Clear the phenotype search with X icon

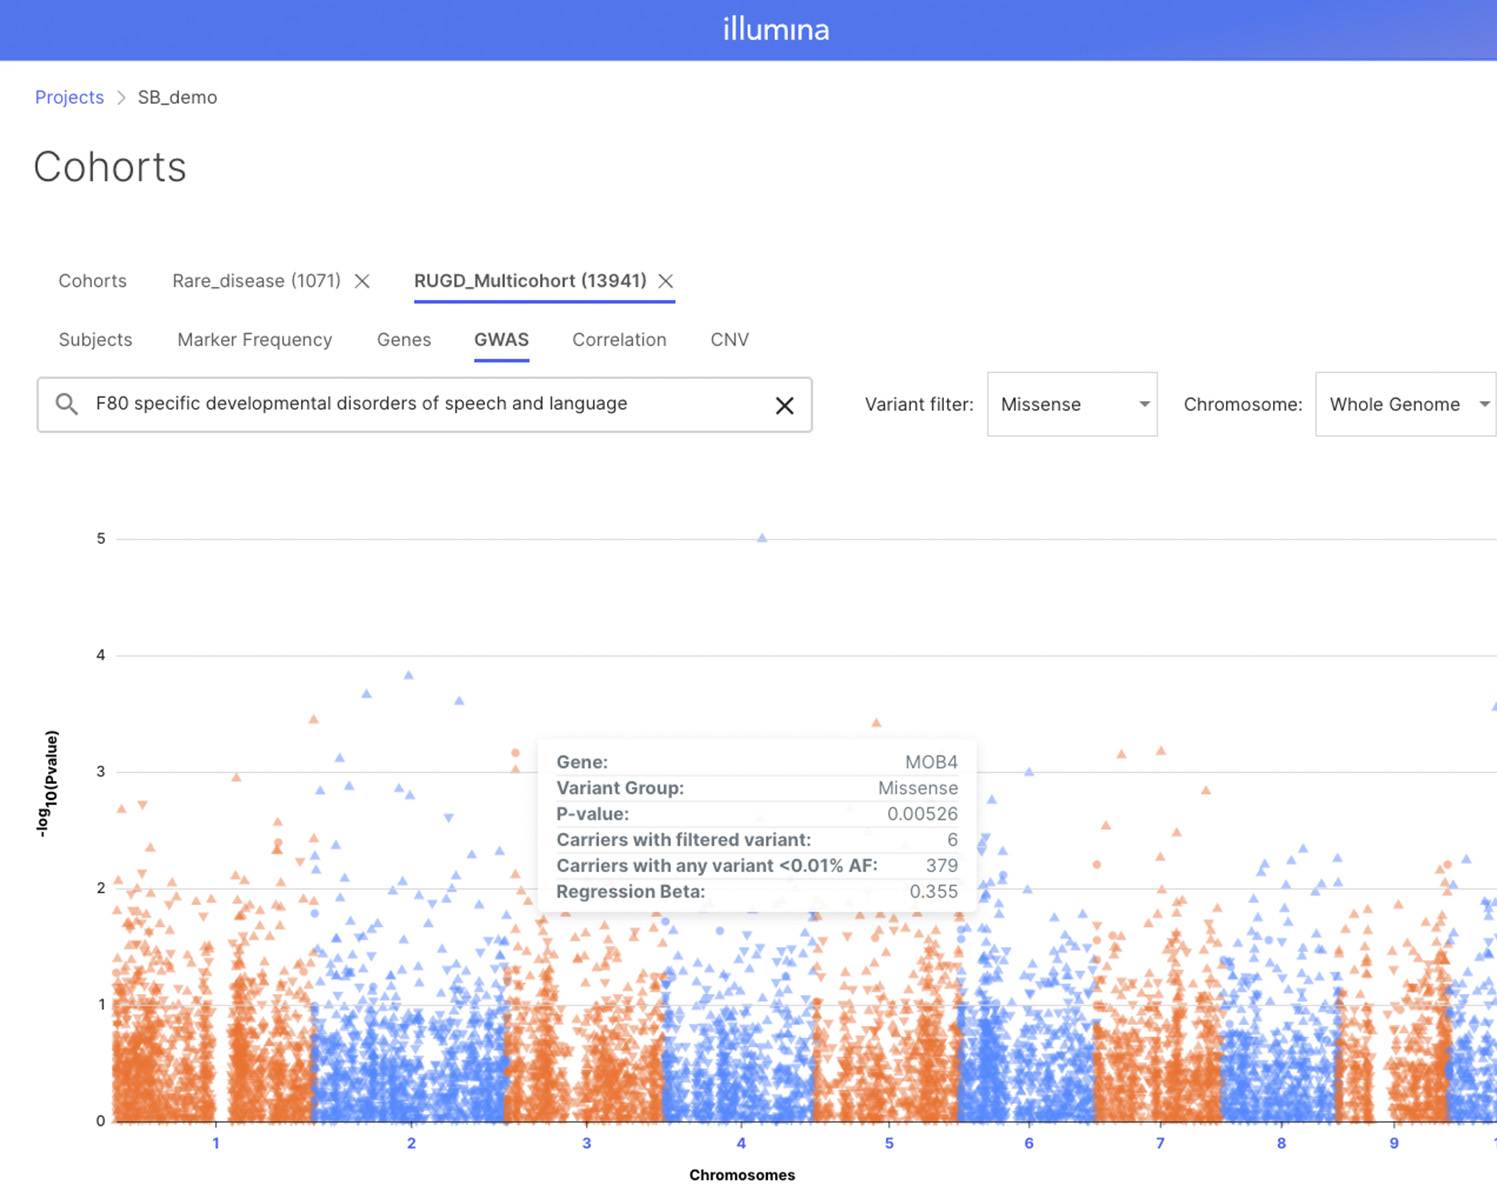[785, 405]
